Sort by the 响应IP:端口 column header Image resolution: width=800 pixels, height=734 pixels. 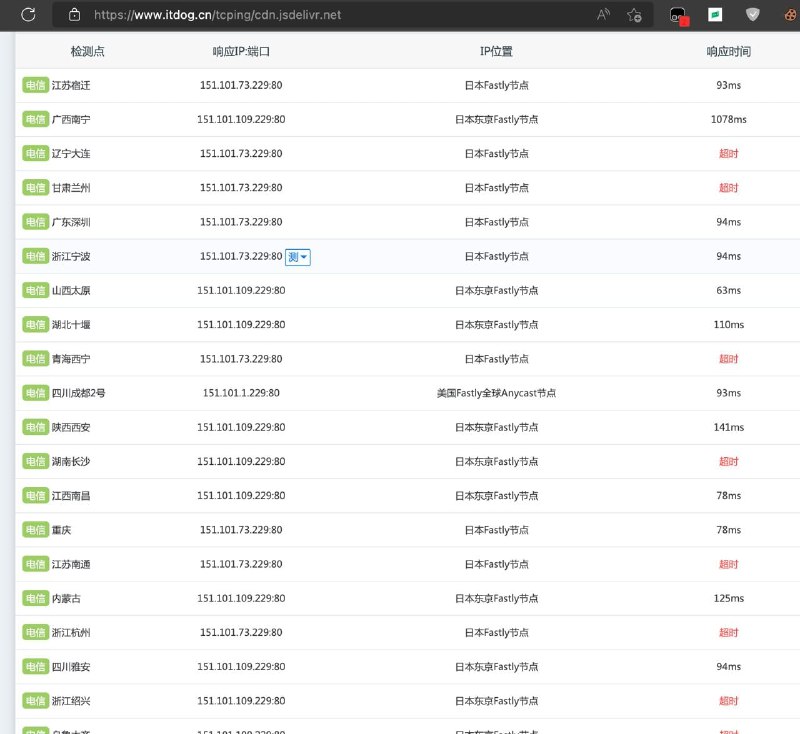[241, 51]
